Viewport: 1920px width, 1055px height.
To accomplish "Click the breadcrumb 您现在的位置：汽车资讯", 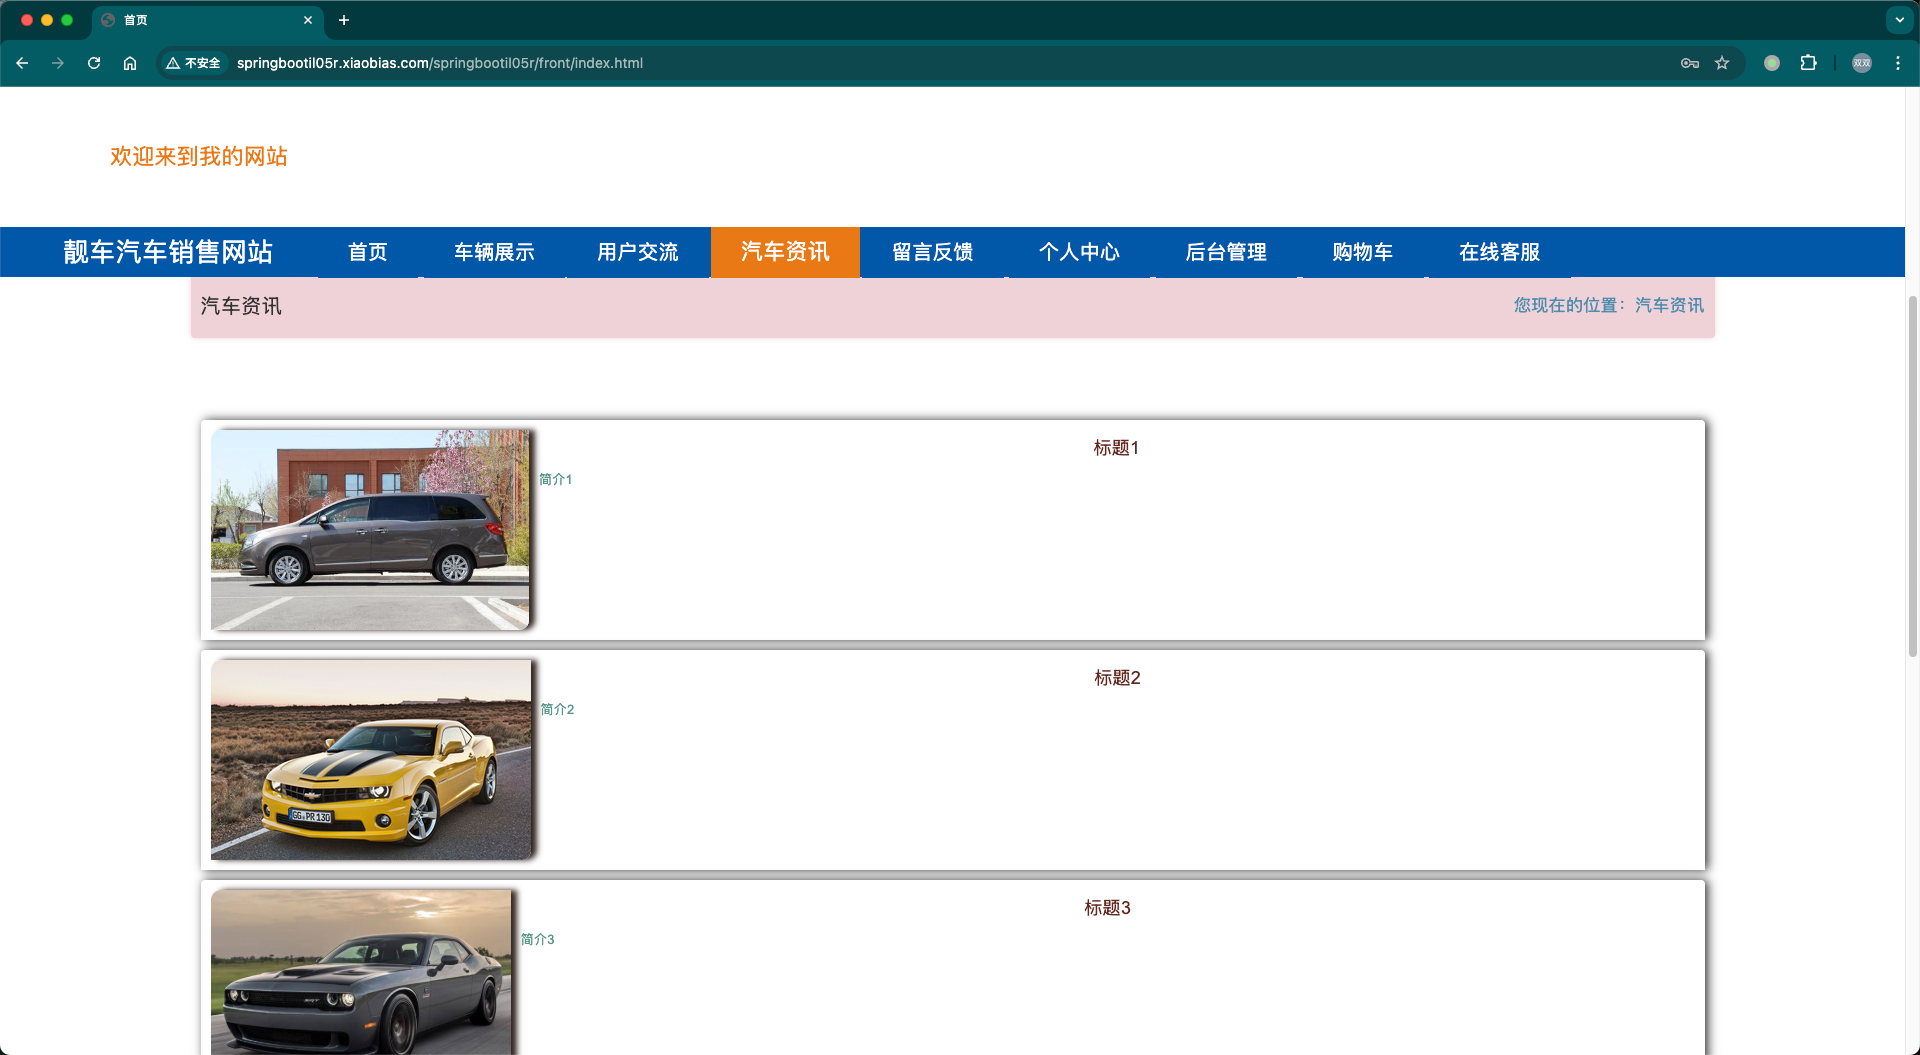I will (x=1608, y=305).
